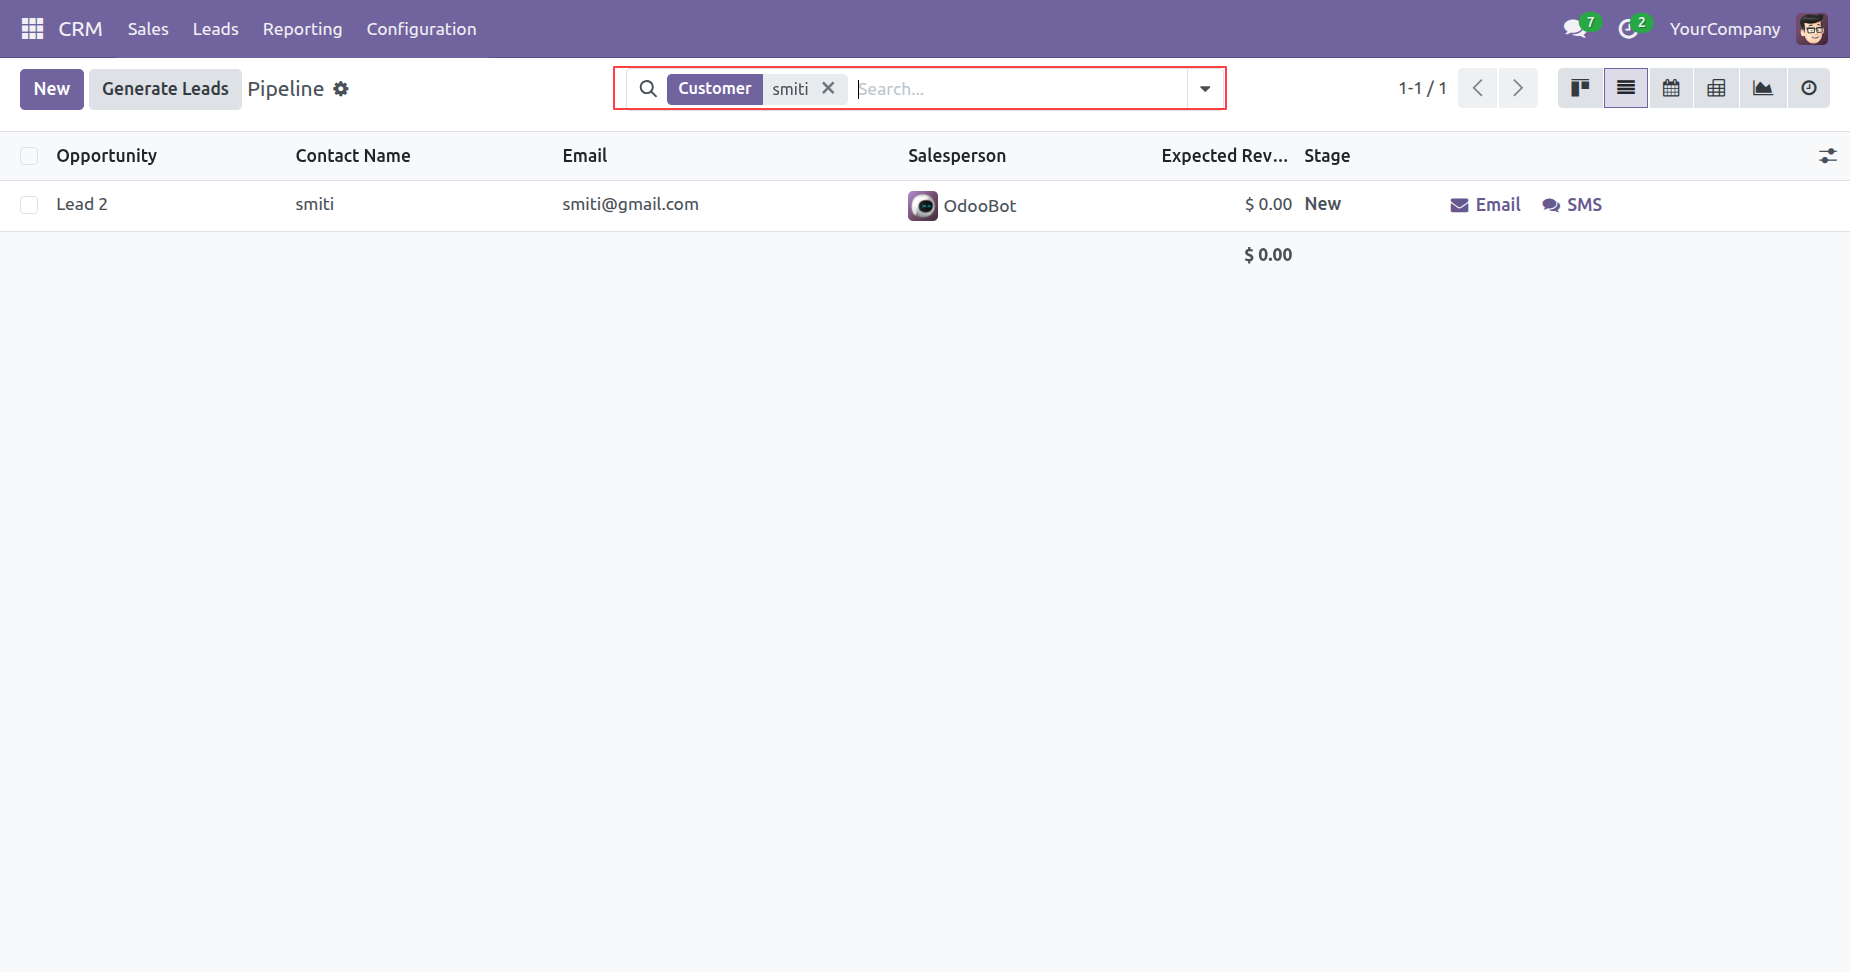Image resolution: width=1850 pixels, height=972 pixels.
Task: Switch to pivot table view
Action: click(1716, 88)
